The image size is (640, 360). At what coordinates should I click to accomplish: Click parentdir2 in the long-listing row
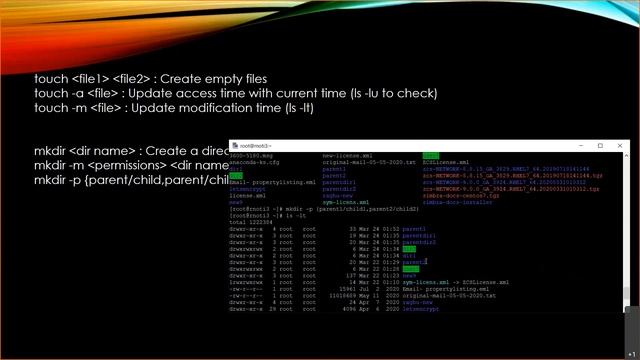click(419, 242)
